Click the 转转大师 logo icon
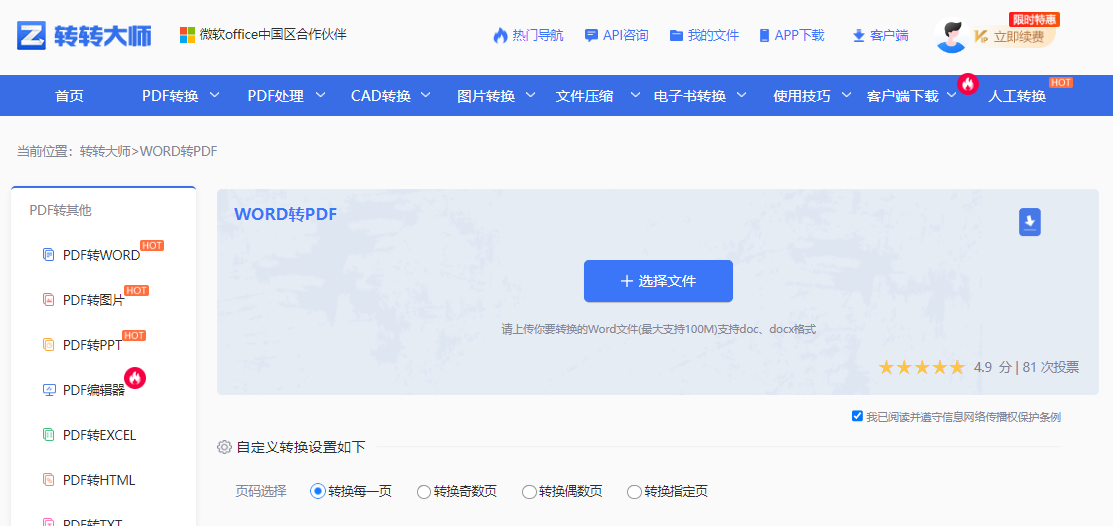1113x526 pixels. click(31, 35)
